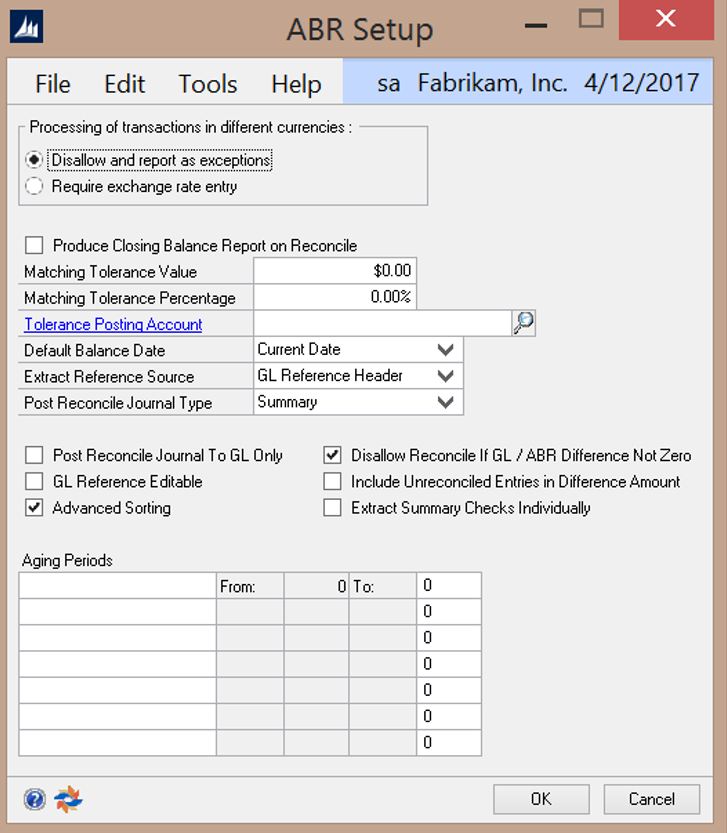727x833 pixels.
Task: Open the Tolerance Posting Account lookup magnifier
Action: [x=524, y=323]
